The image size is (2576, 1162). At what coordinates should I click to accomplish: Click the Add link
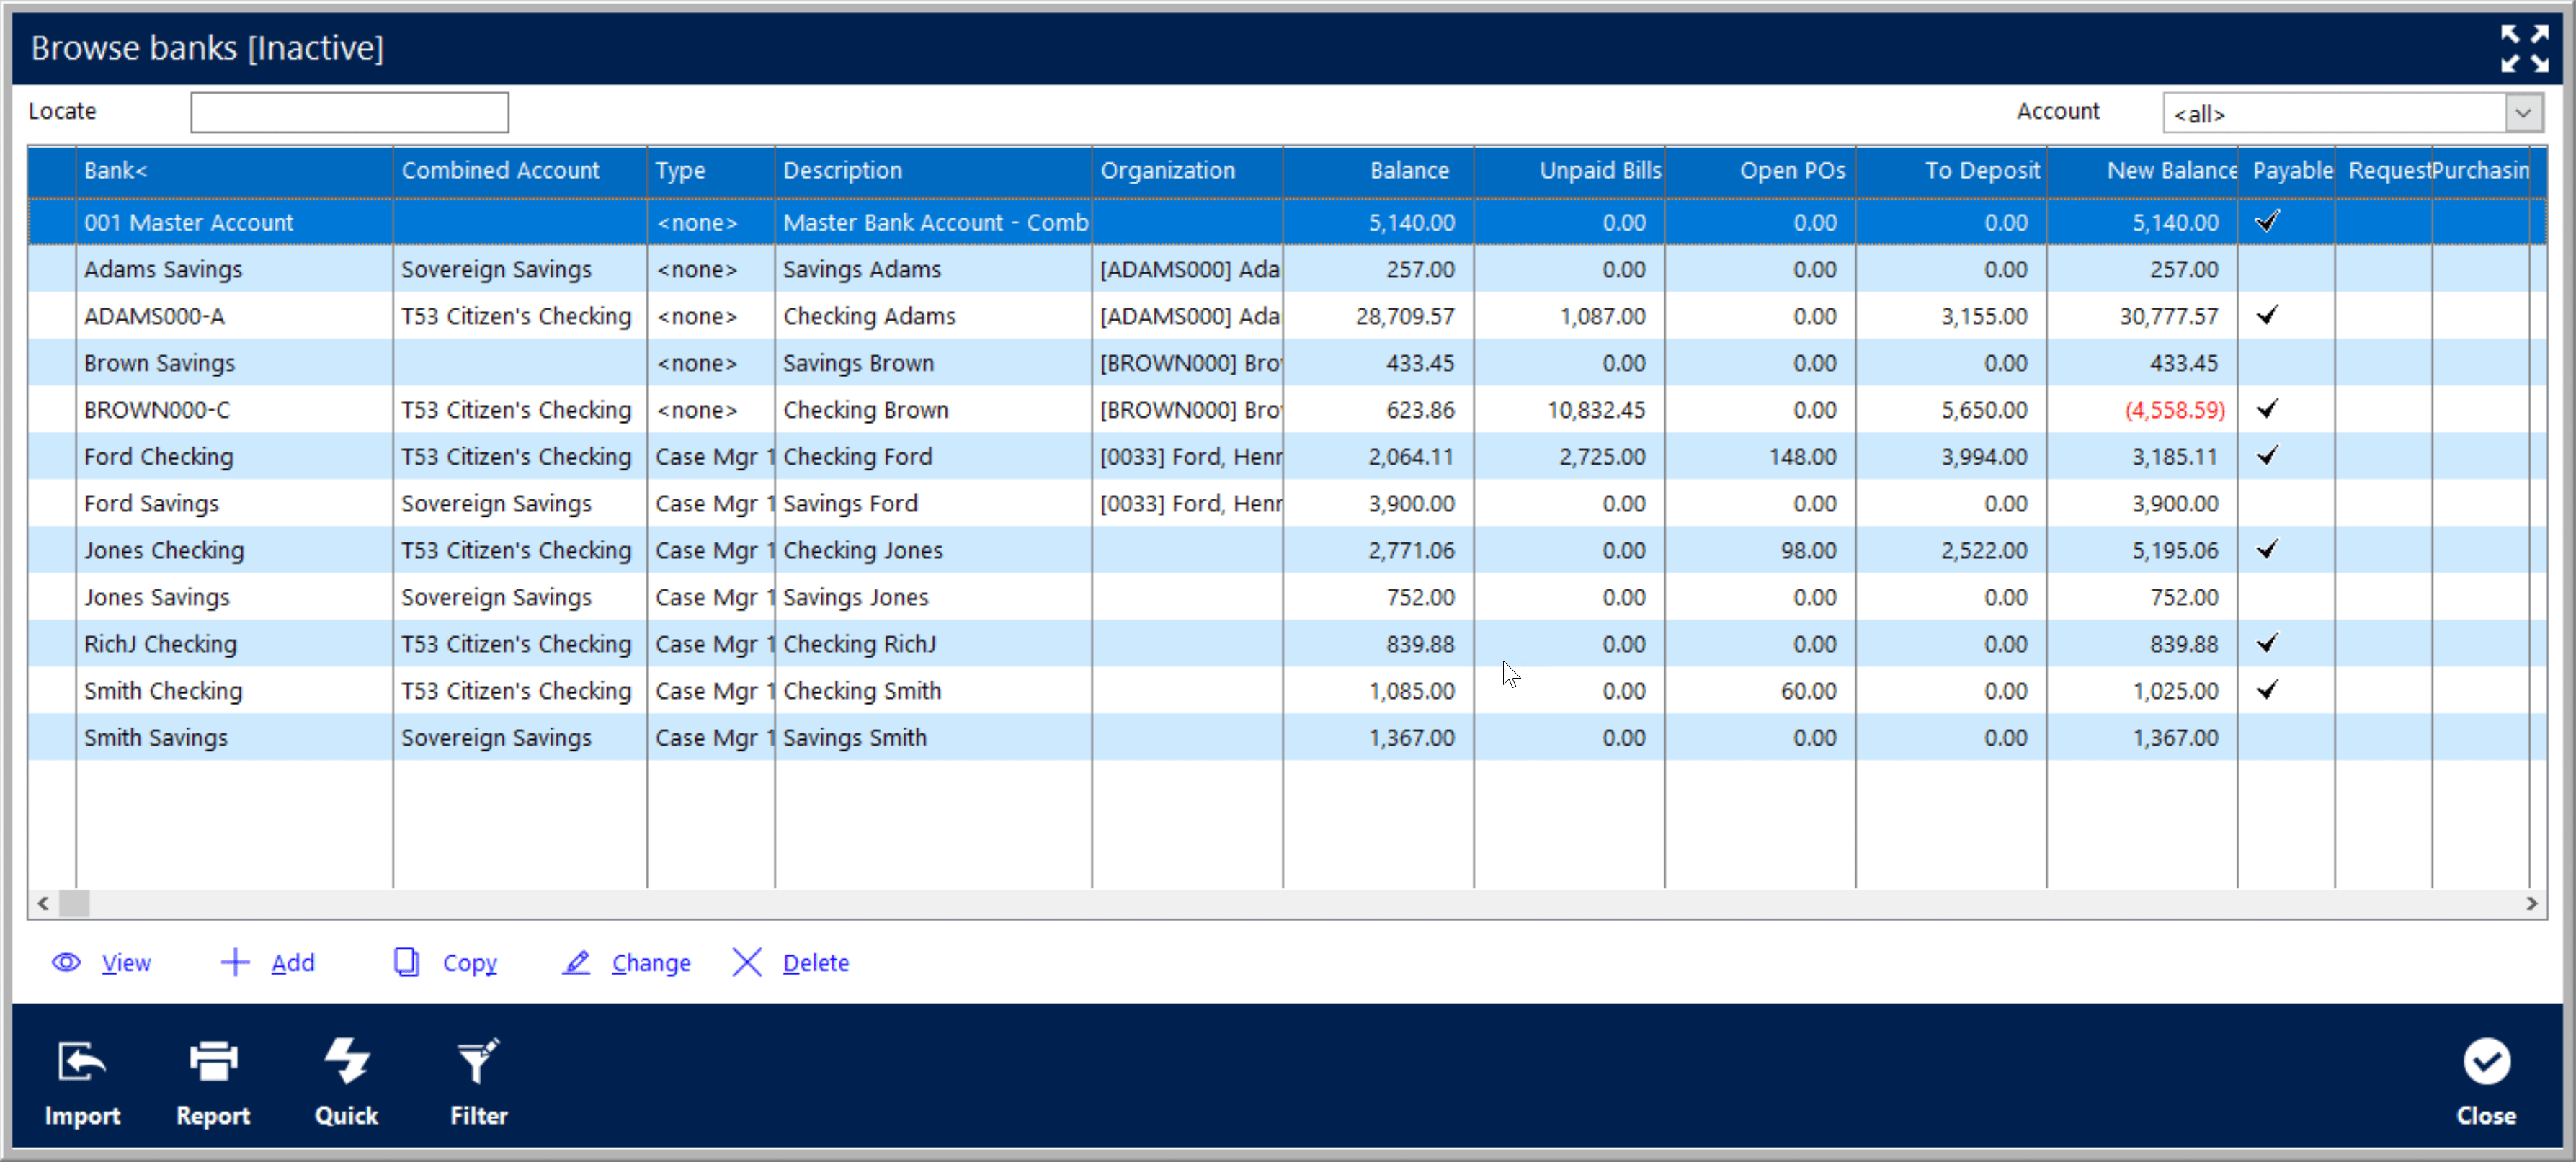tap(292, 963)
